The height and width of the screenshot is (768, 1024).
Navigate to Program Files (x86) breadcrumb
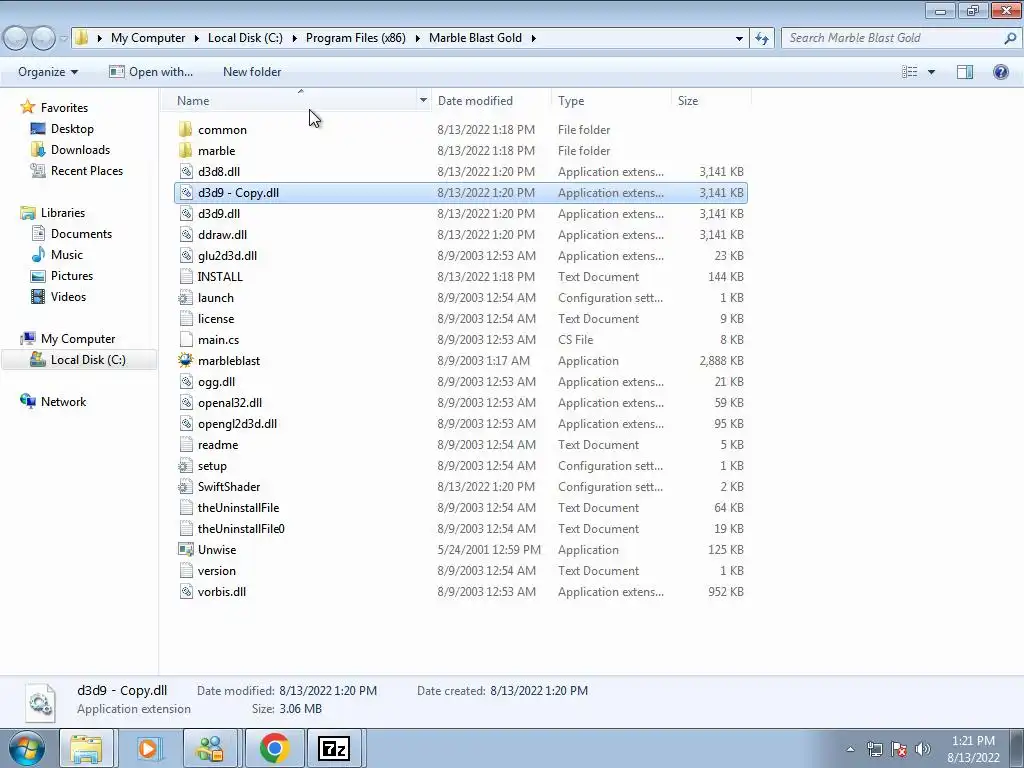point(355,38)
